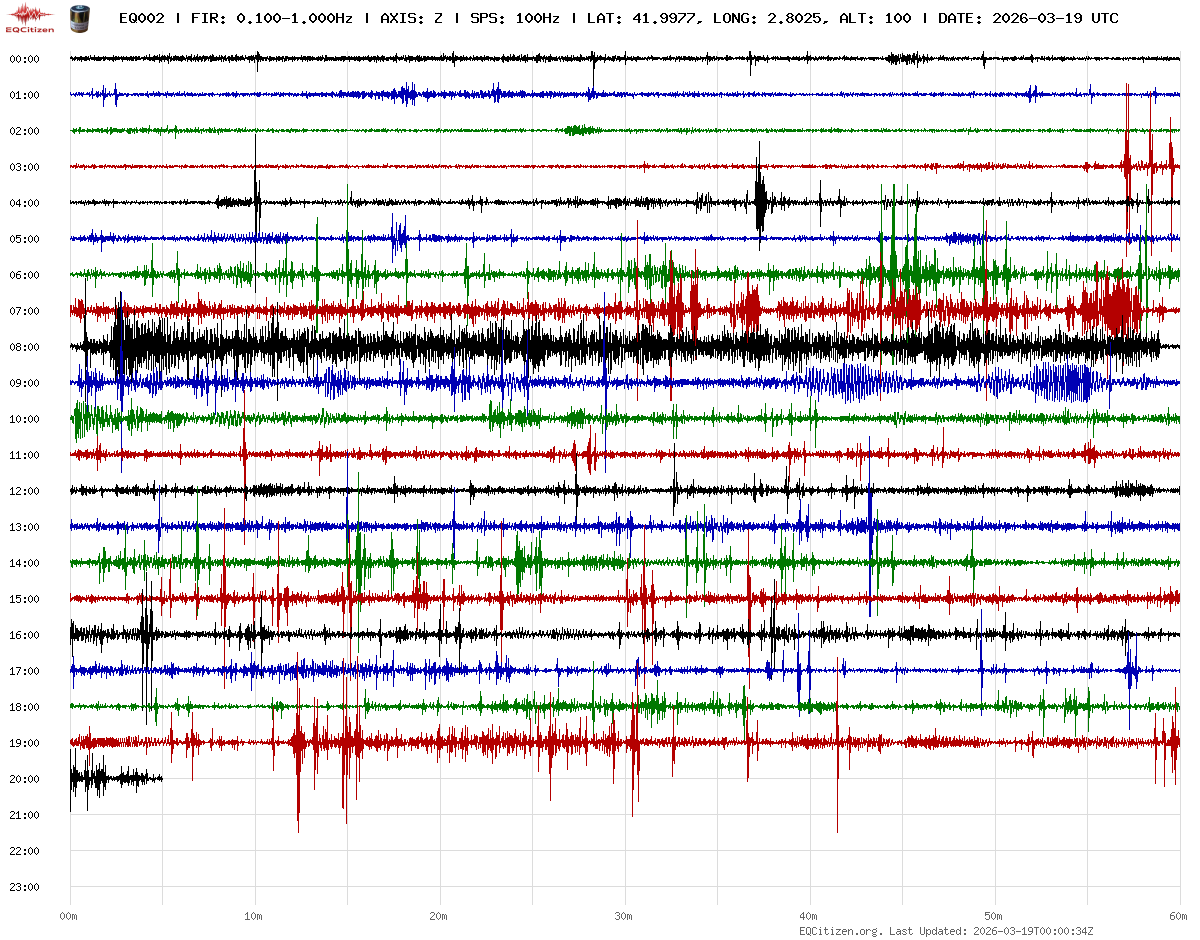Click the EQ002 station ID in the header

[x=141, y=18]
